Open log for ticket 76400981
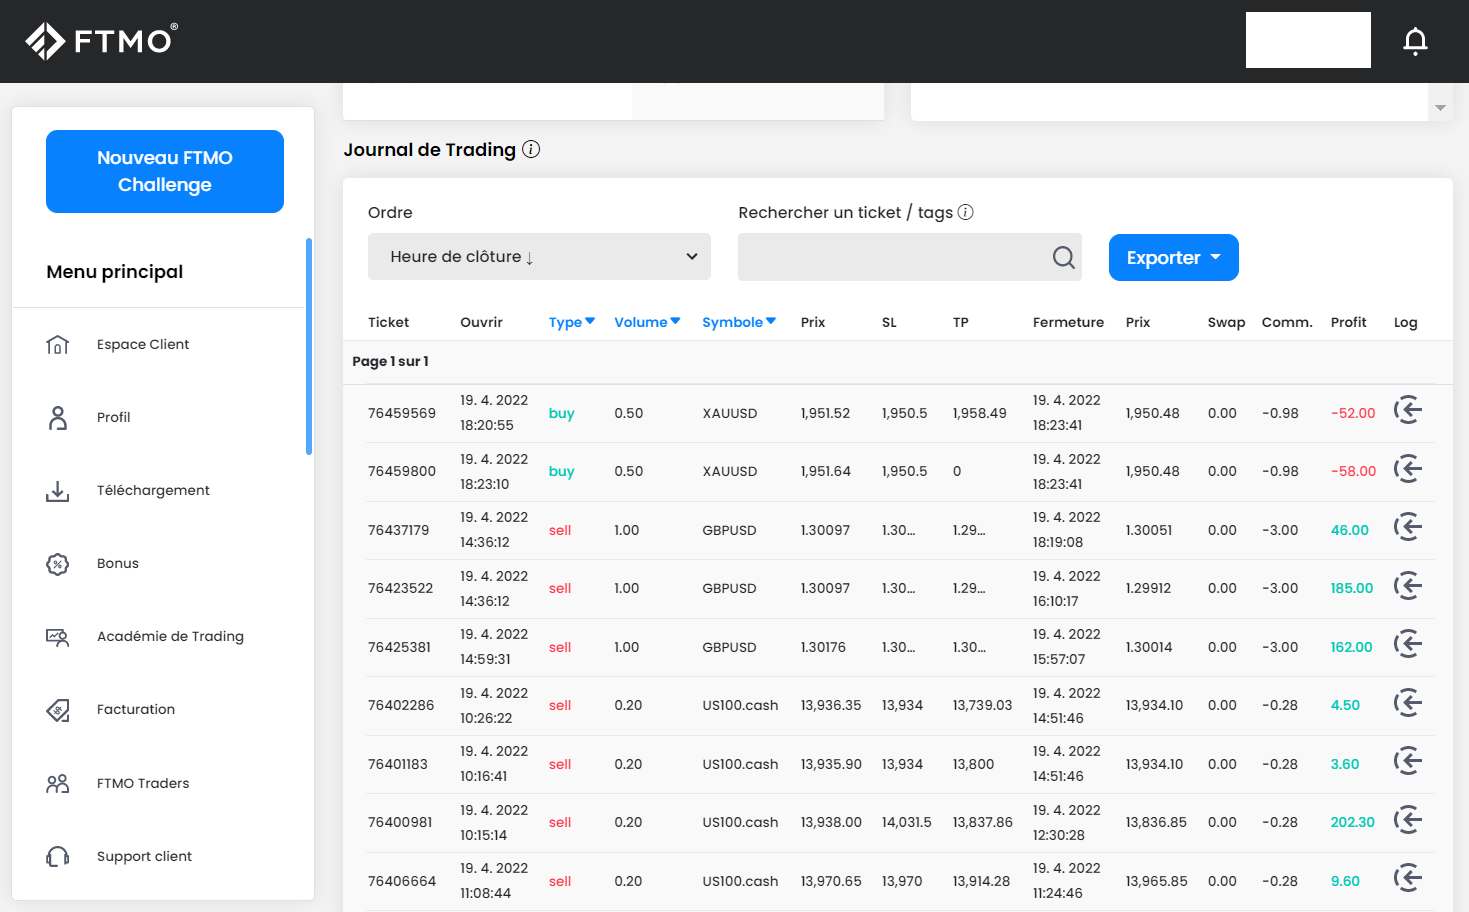The image size is (1469, 912). click(1408, 820)
